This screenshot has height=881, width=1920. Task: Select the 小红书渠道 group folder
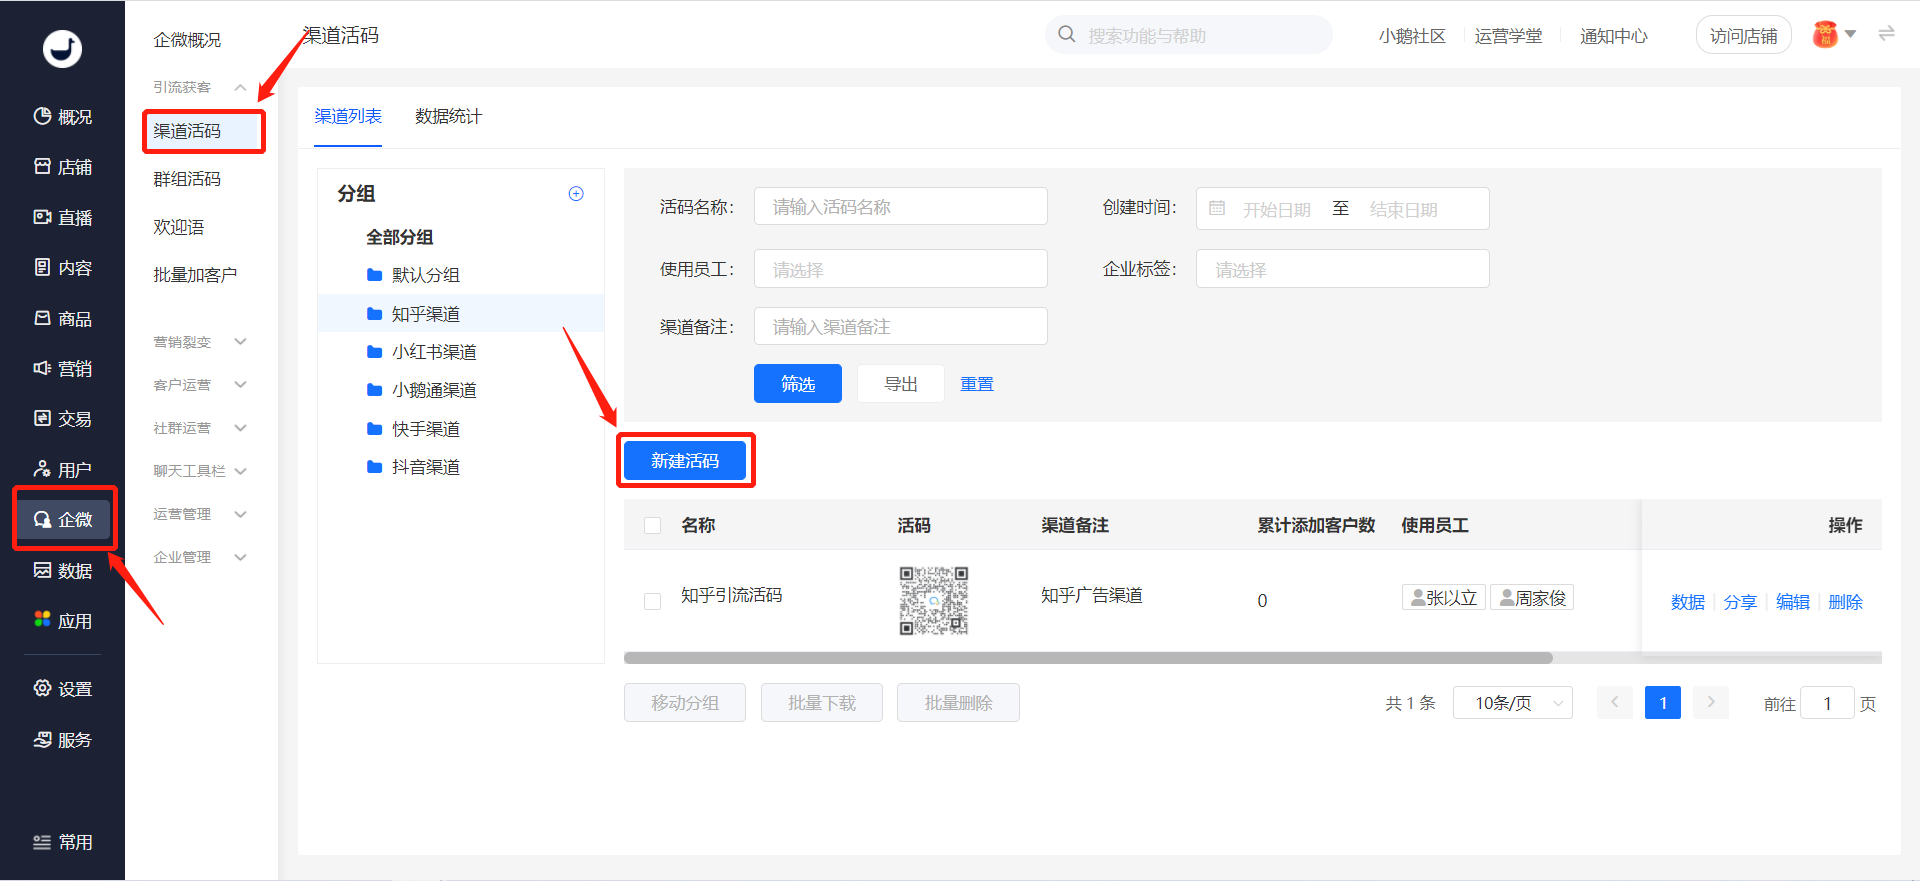434,352
